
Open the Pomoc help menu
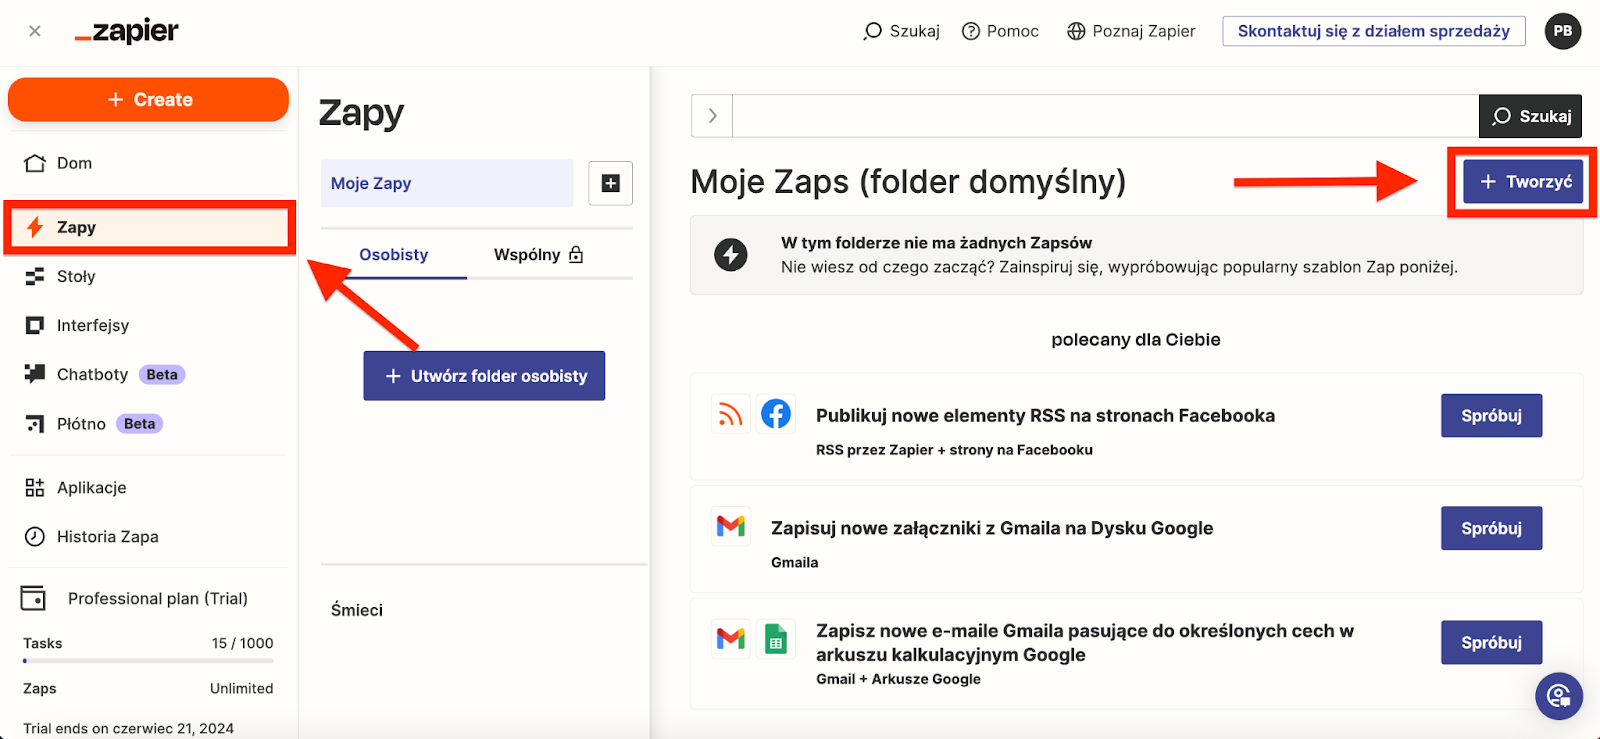[1000, 31]
